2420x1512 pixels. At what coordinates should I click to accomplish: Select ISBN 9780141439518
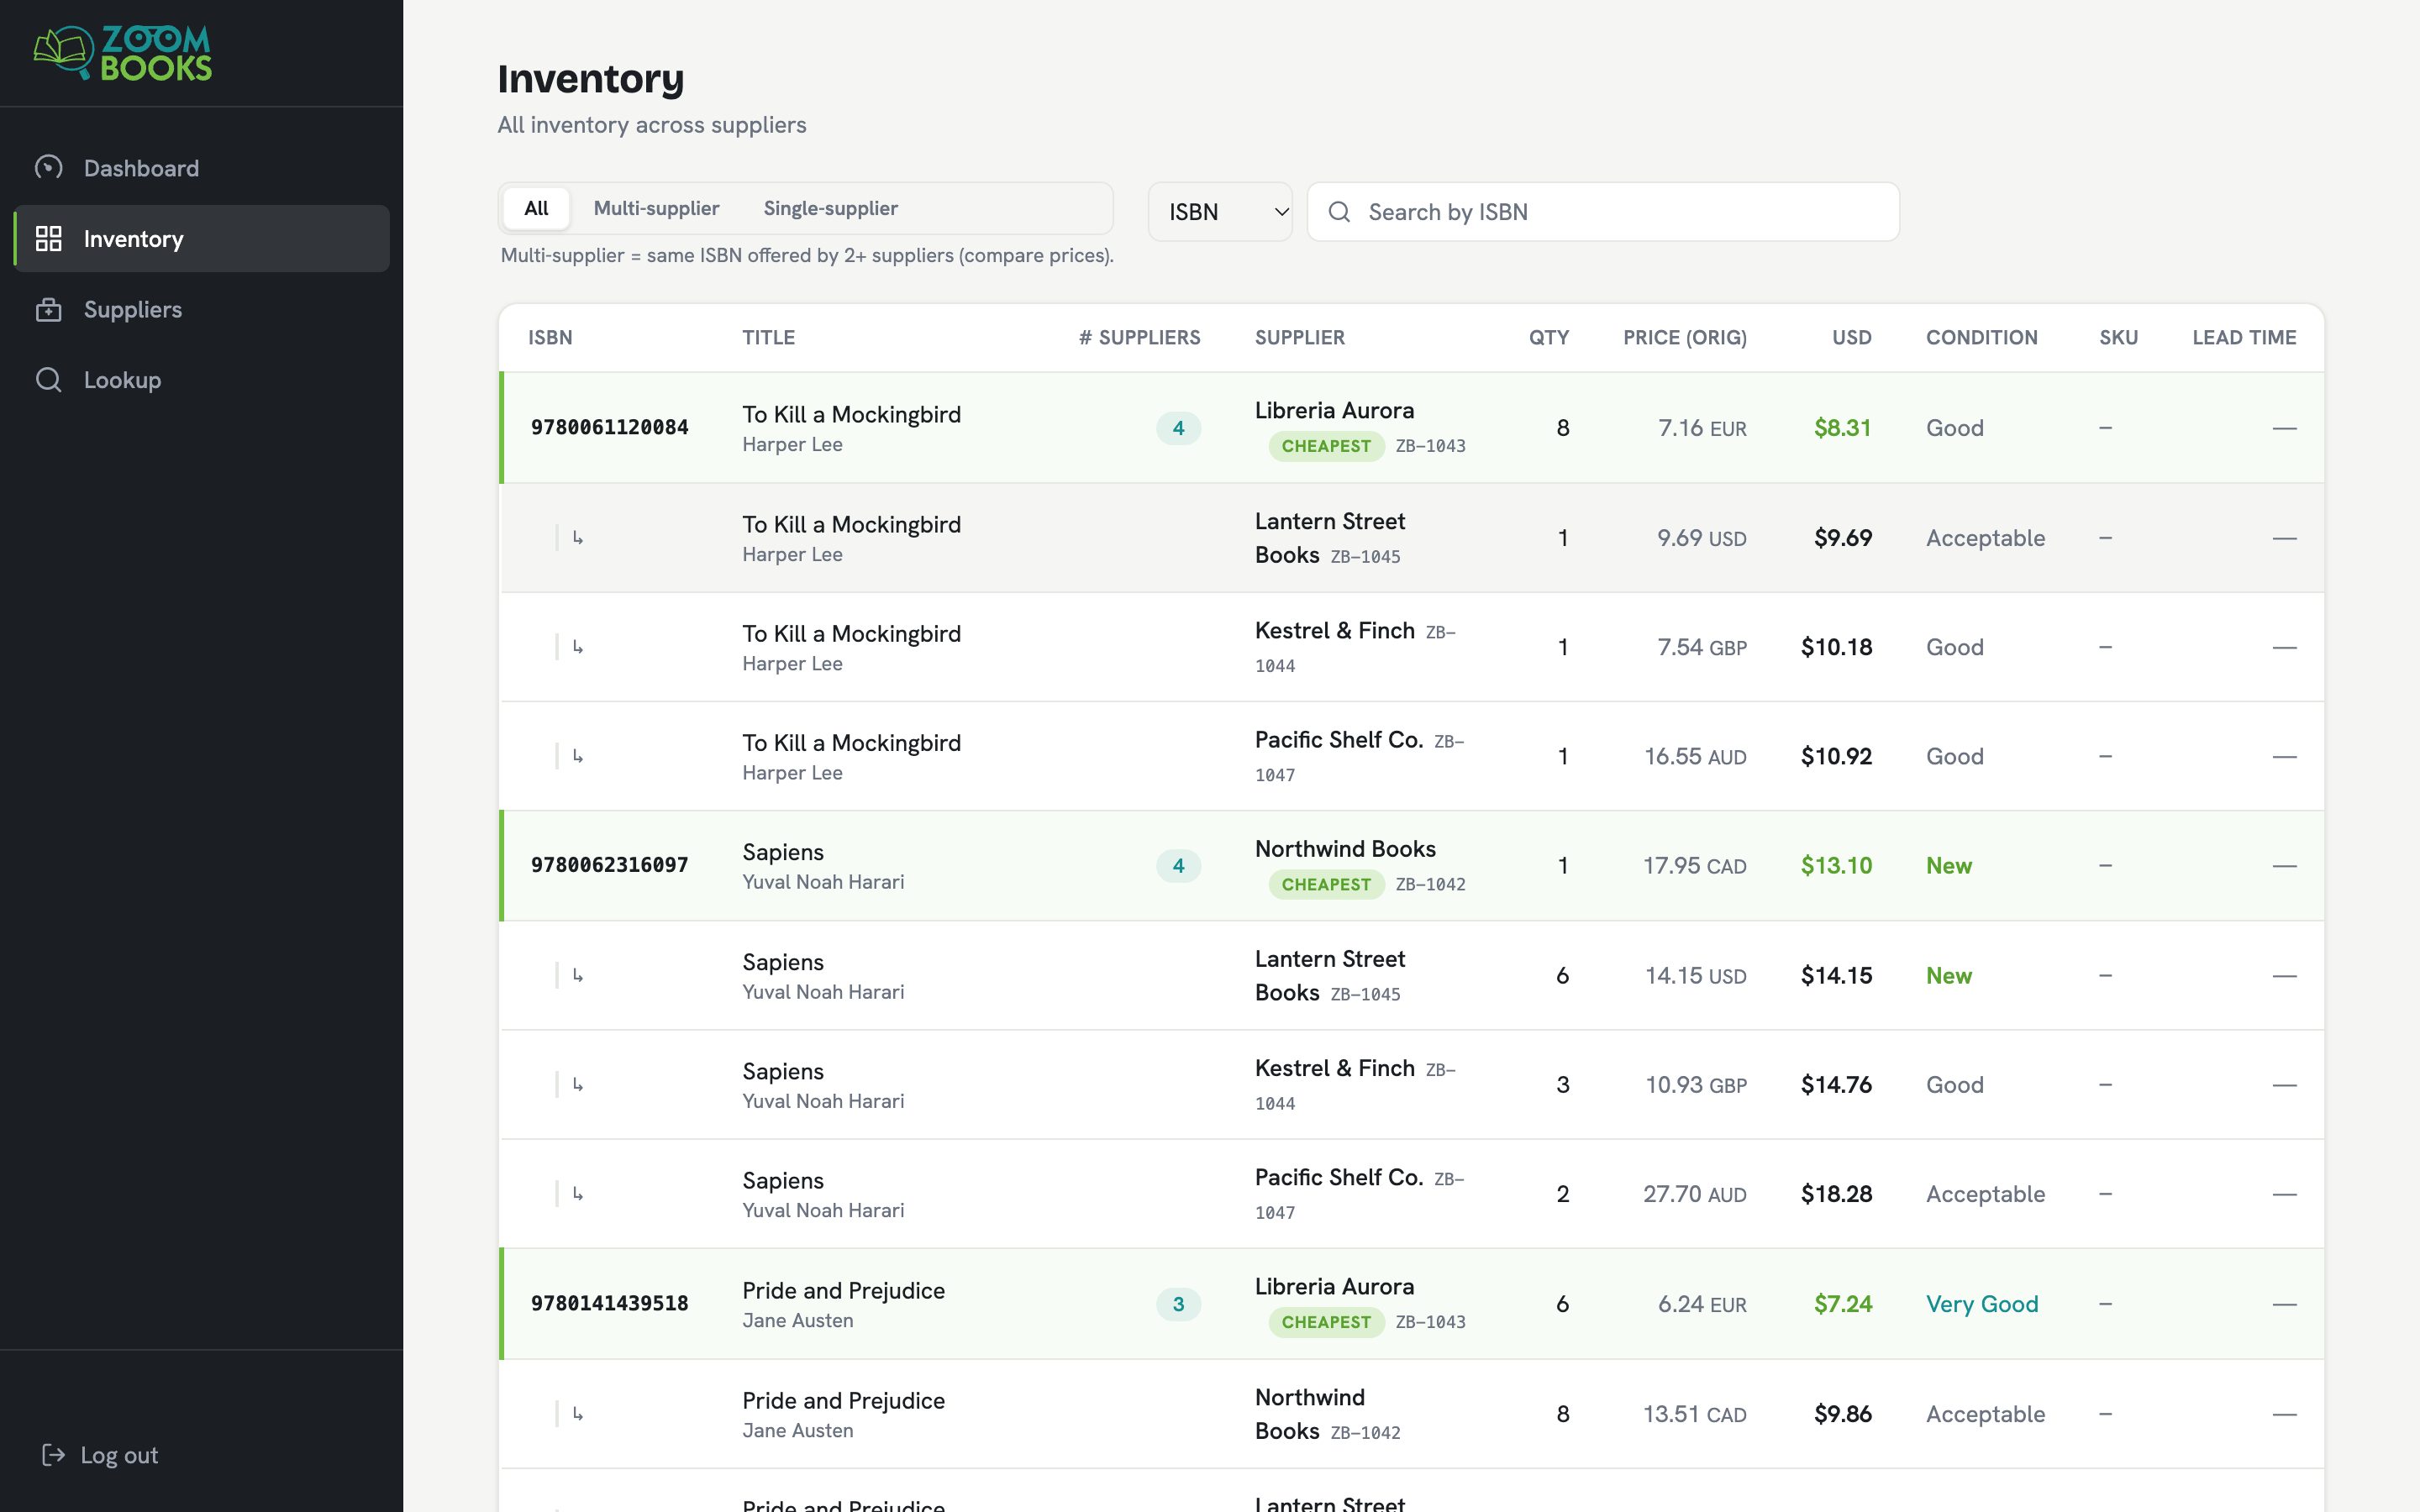609,1304
